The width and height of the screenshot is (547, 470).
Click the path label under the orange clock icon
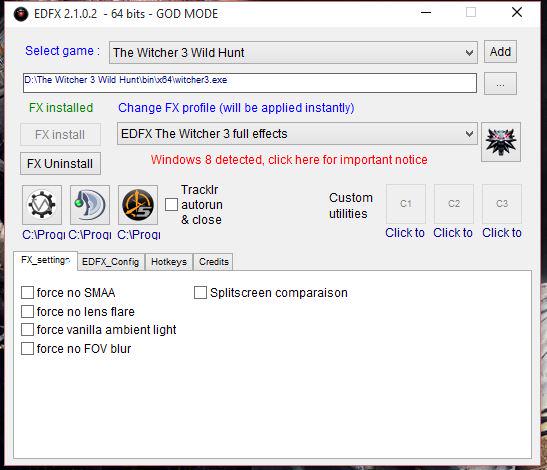click(139, 234)
